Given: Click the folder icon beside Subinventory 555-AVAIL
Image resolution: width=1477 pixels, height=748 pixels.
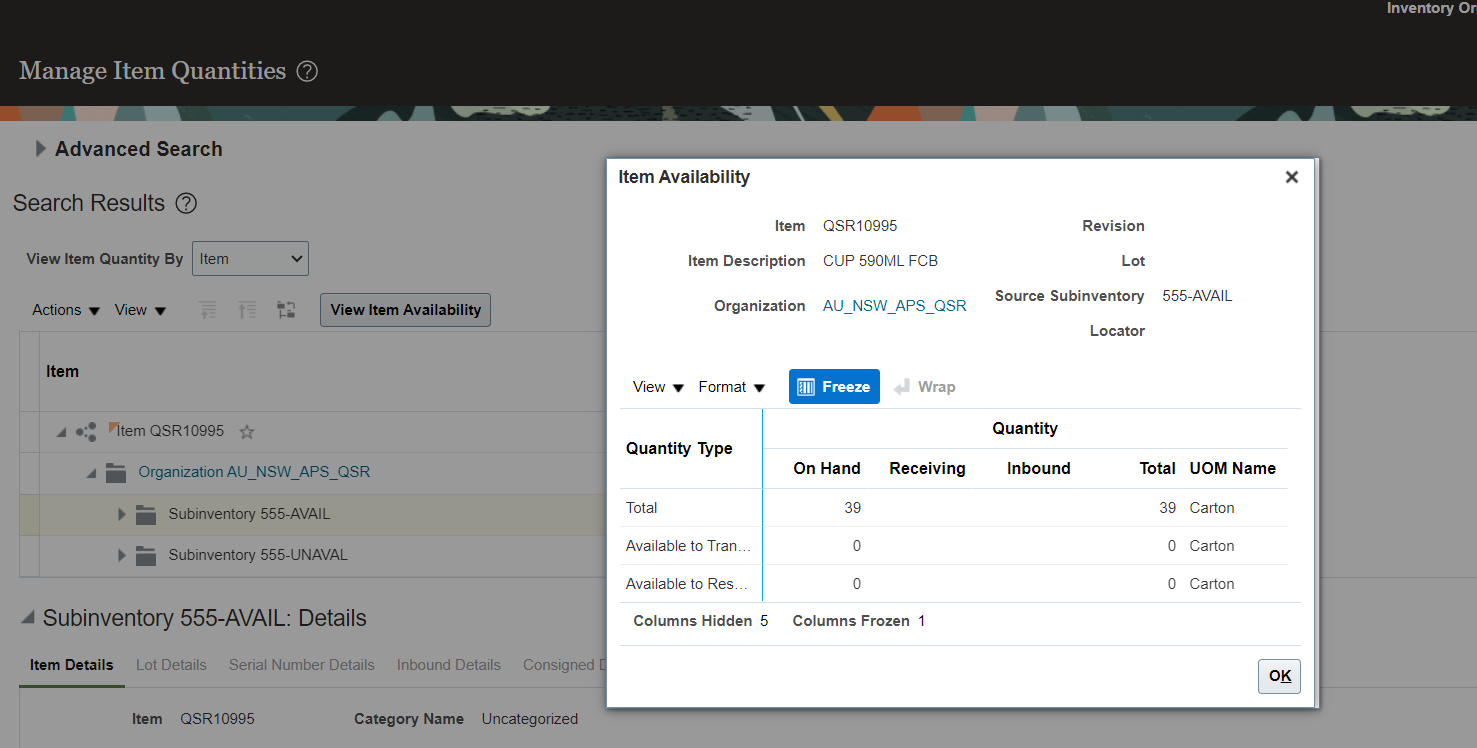Looking at the screenshot, I should 145,512.
